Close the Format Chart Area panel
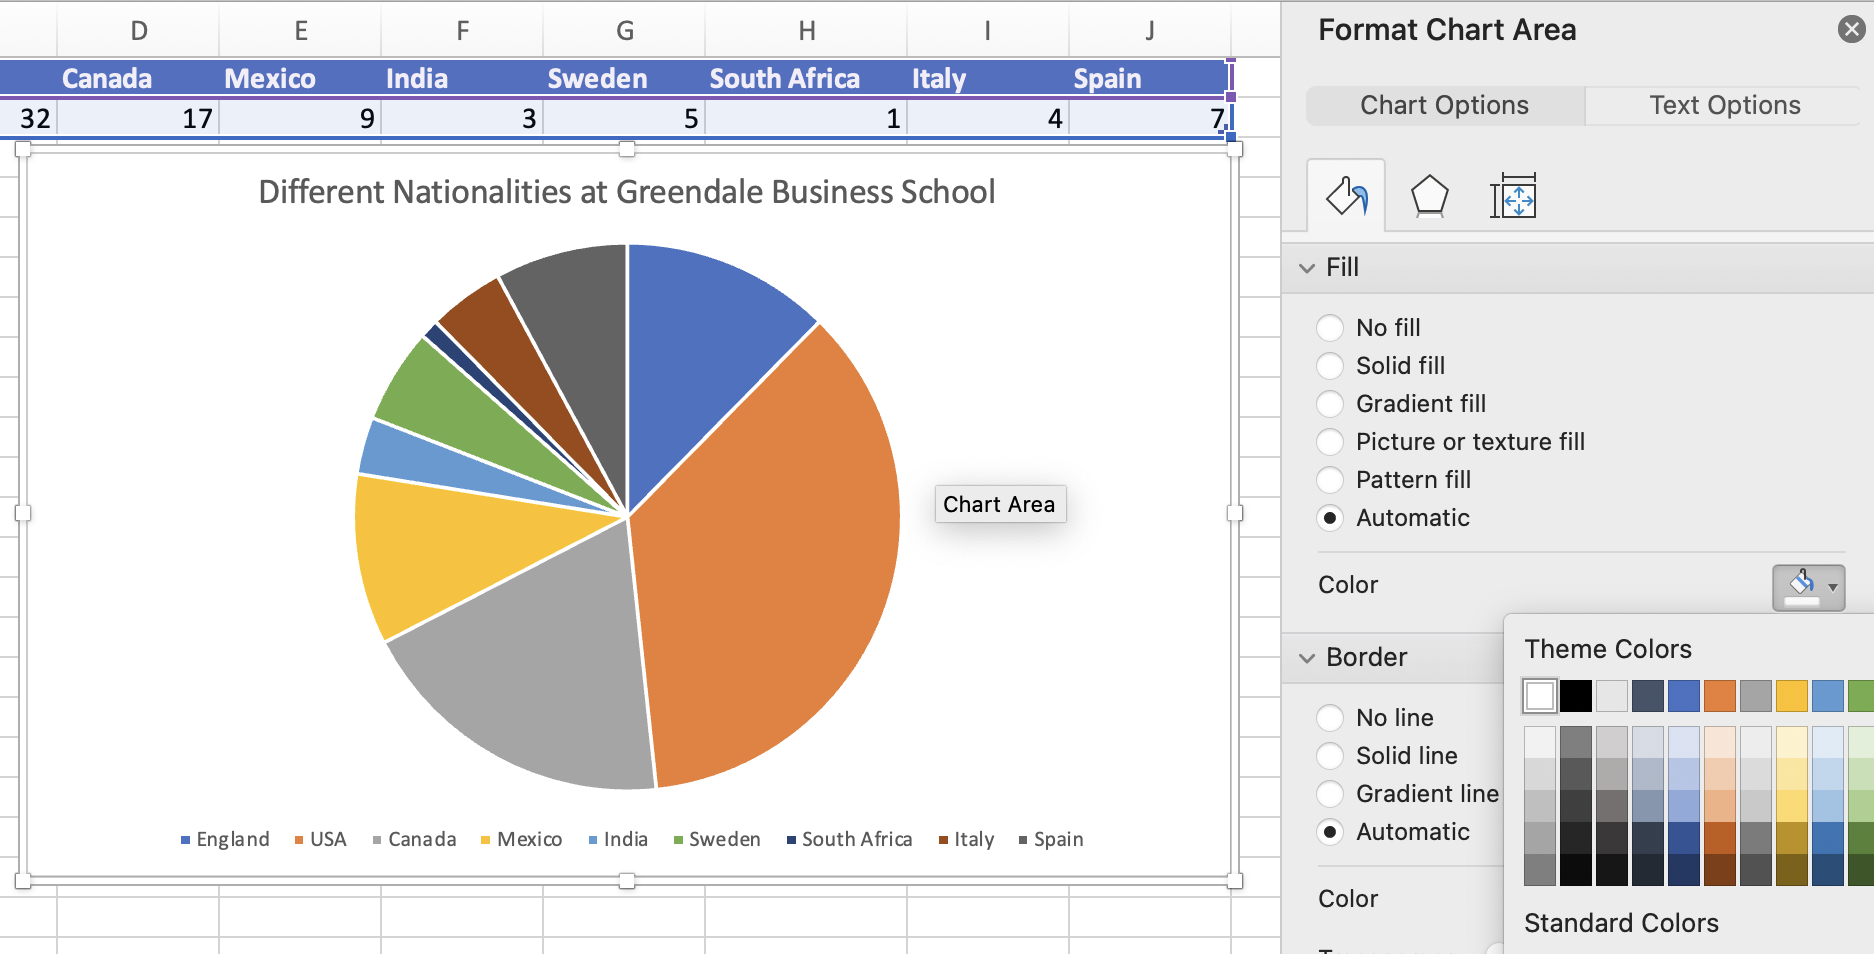Screen dimensions: 1874x954 tap(1851, 29)
